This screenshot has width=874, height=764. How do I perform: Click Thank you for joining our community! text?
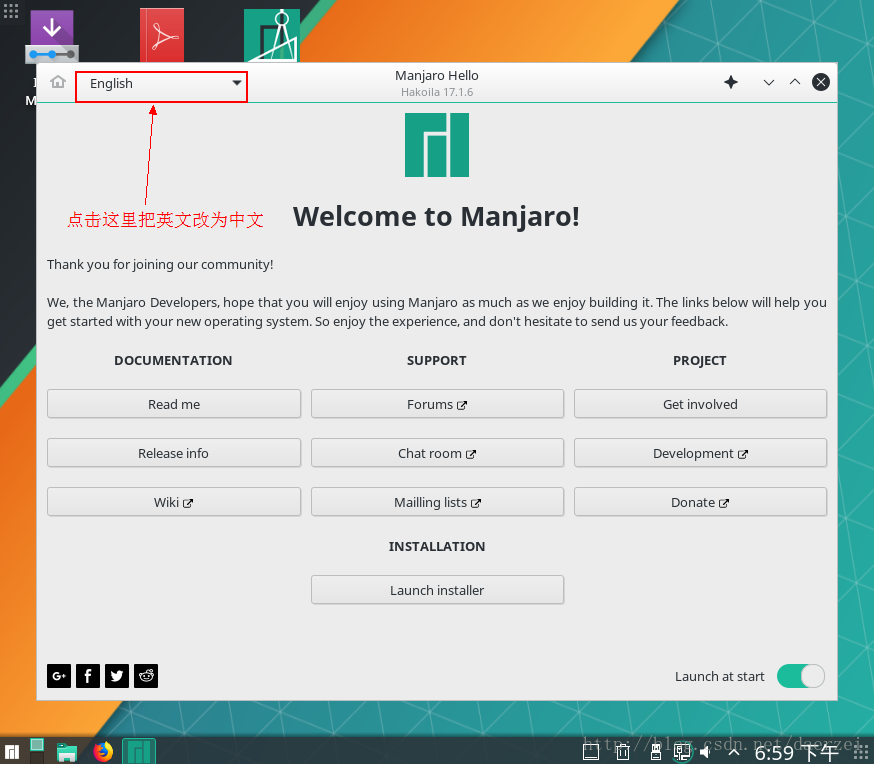point(160,264)
